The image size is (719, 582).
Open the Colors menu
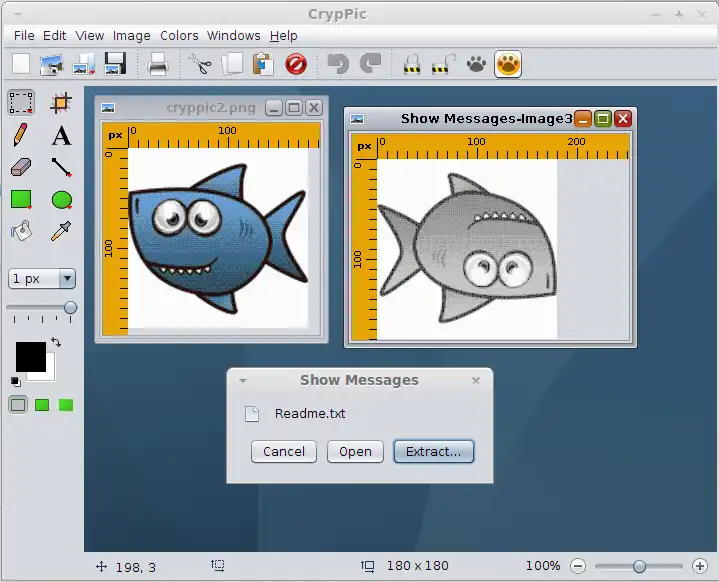(x=179, y=36)
